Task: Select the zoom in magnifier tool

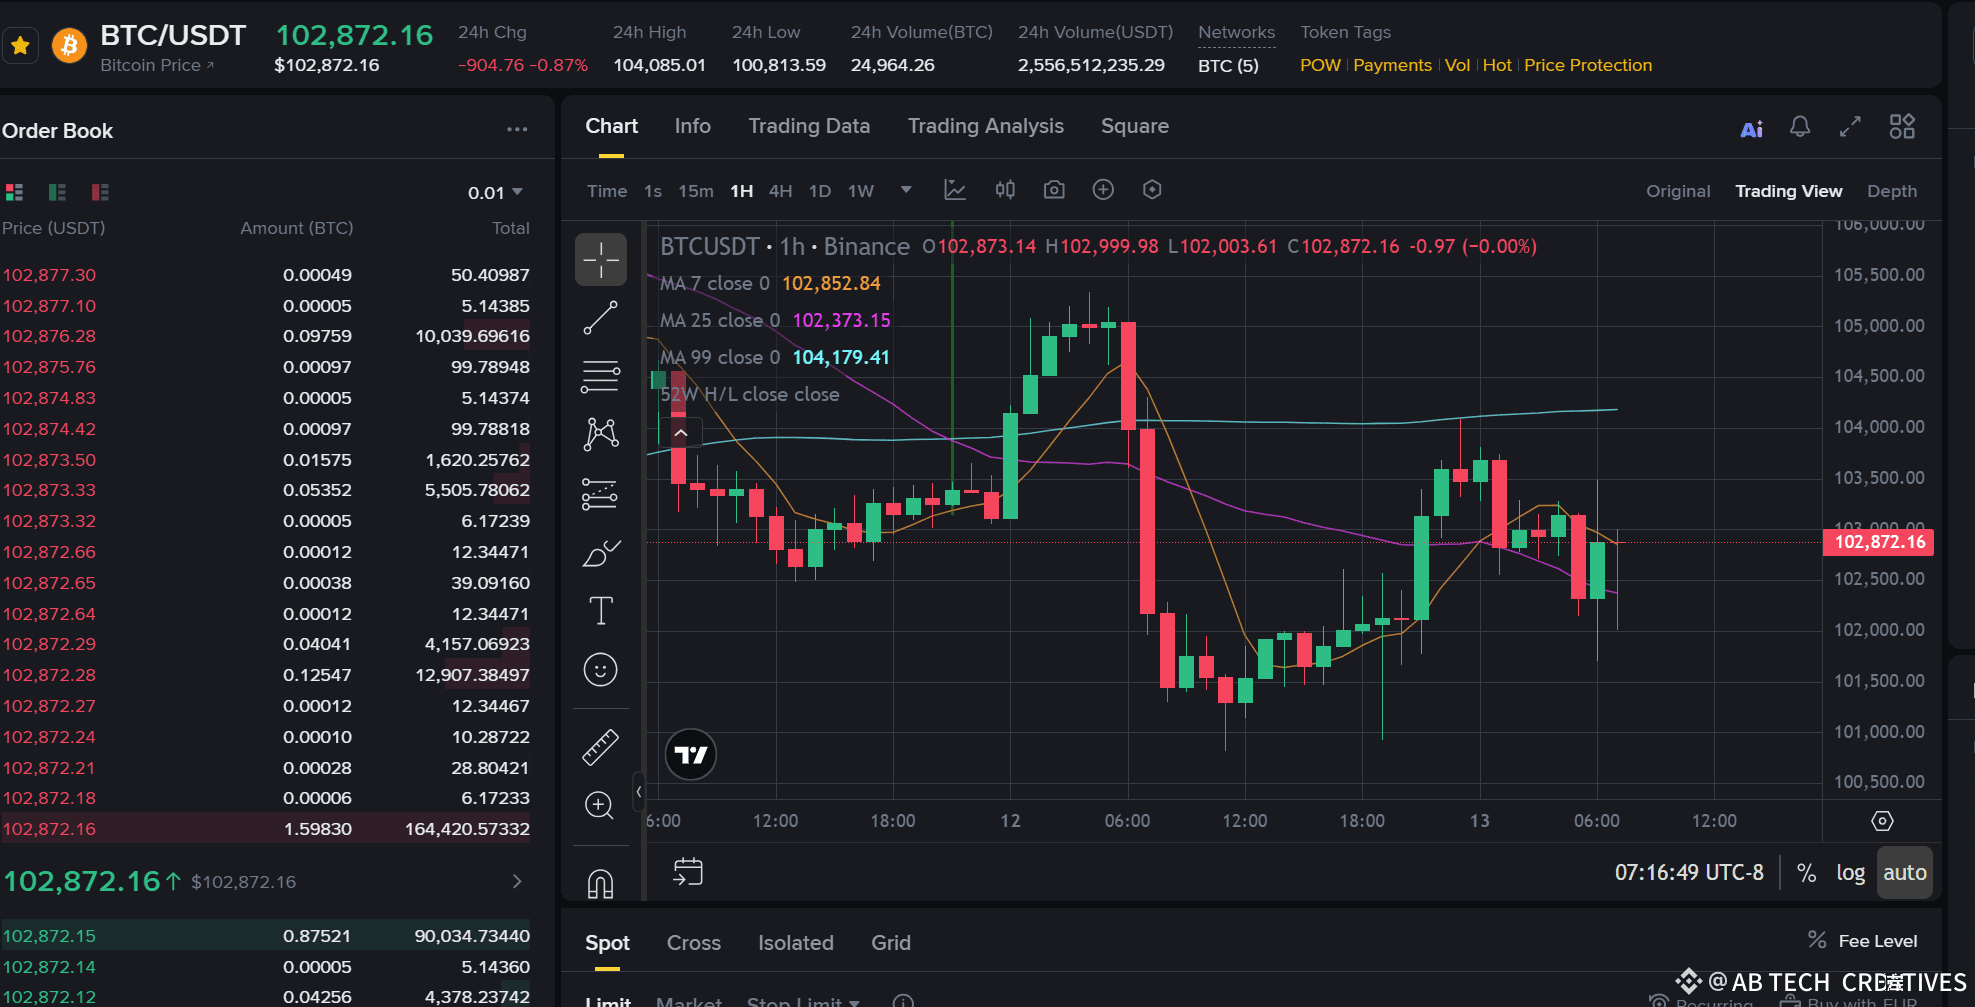Action: click(x=601, y=806)
